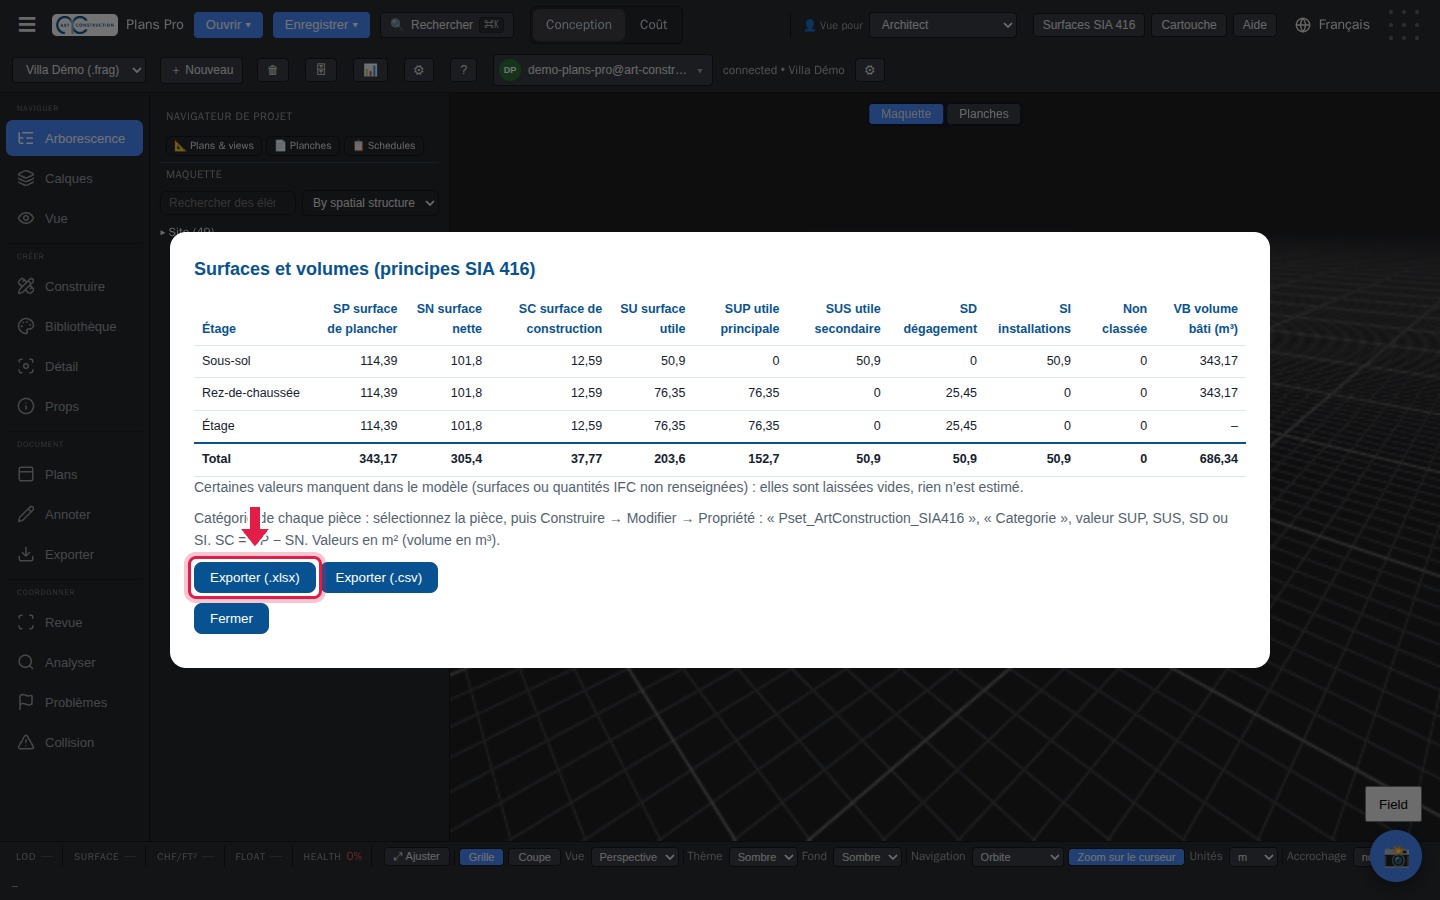Click the gear next to connected Villa Démo

click(x=870, y=70)
